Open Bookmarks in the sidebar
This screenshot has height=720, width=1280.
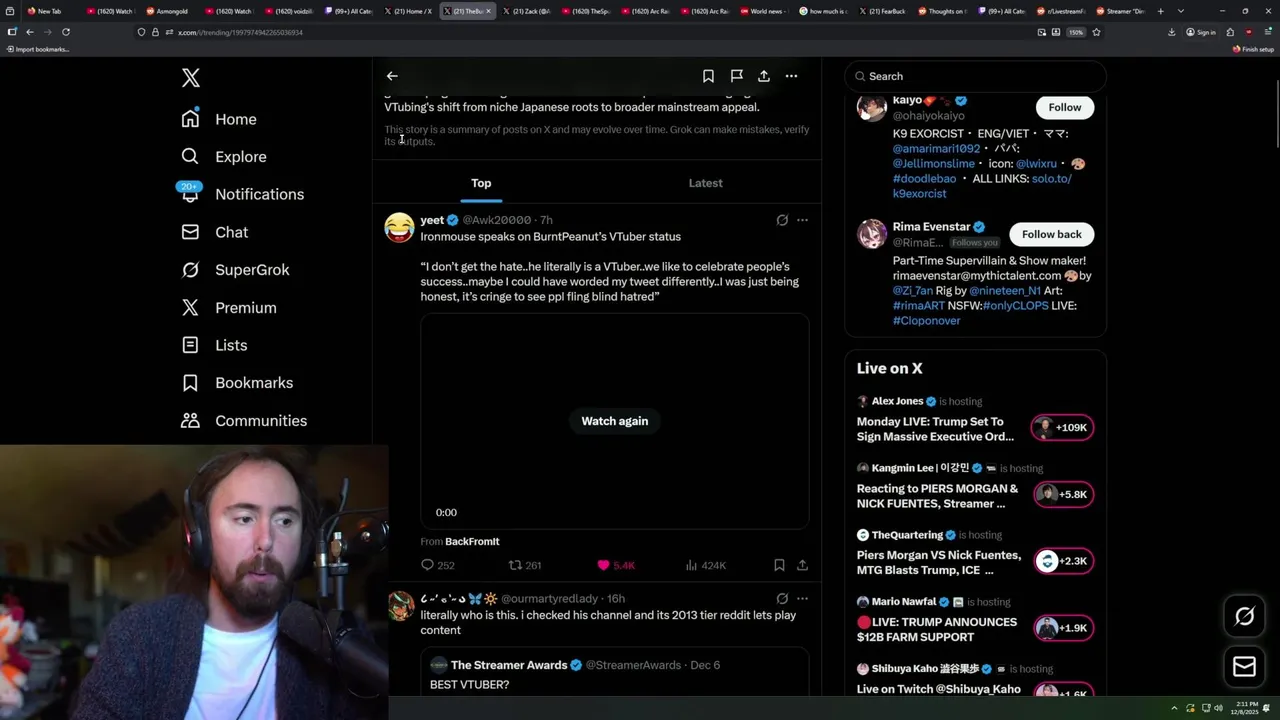pyautogui.click(x=236, y=383)
